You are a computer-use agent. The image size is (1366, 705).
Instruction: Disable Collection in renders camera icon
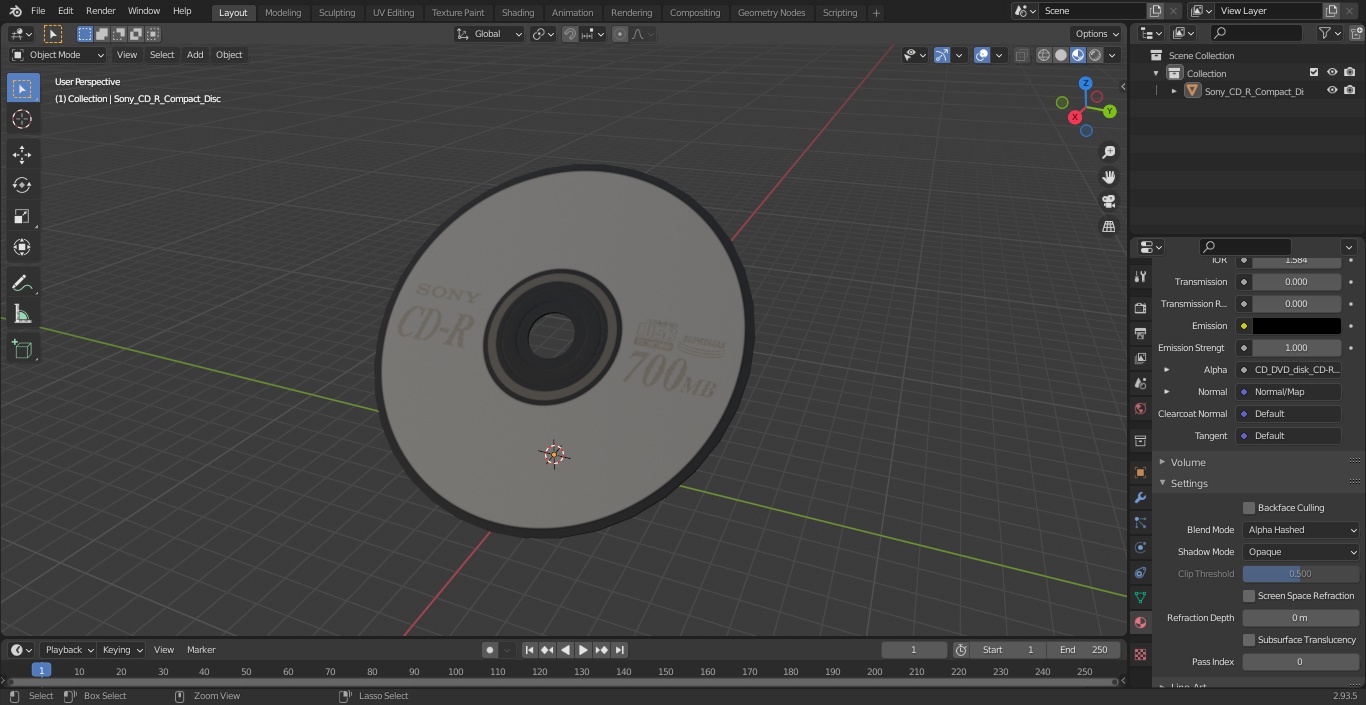click(x=1350, y=73)
